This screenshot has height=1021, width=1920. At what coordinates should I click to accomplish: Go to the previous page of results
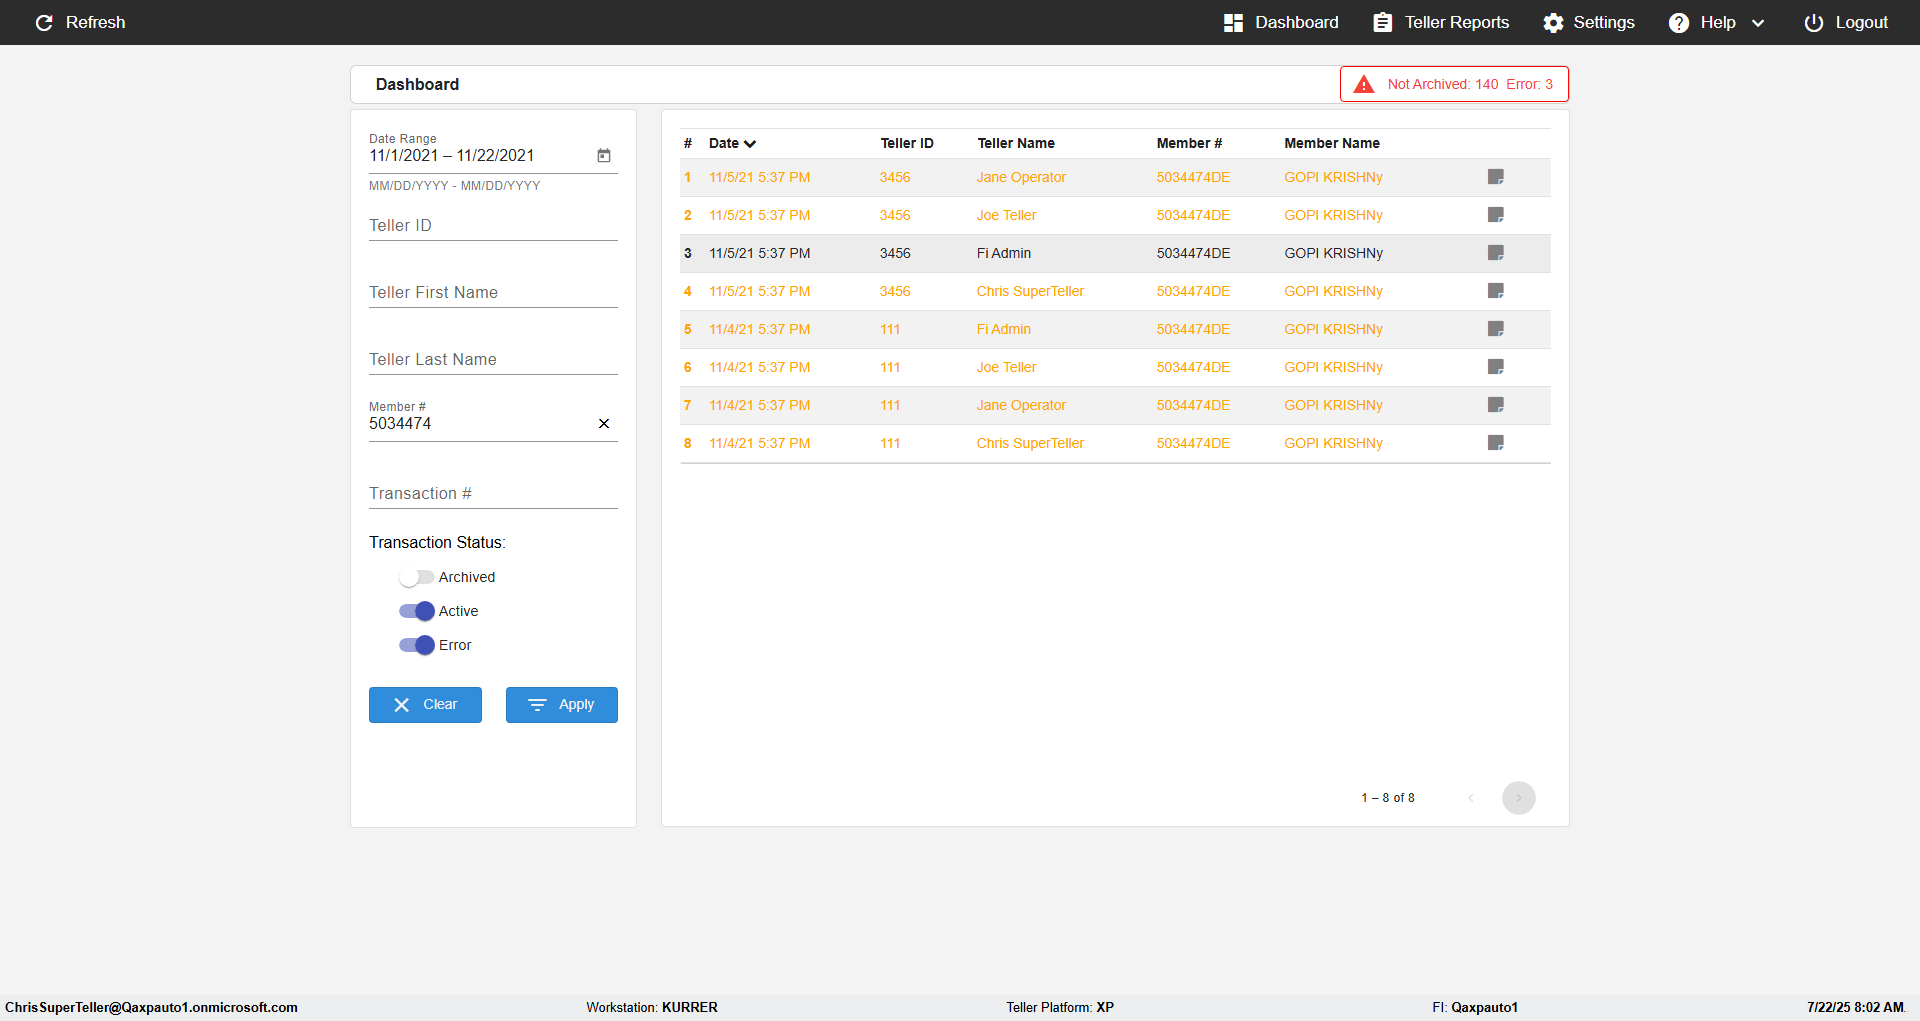[x=1471, y=798]
